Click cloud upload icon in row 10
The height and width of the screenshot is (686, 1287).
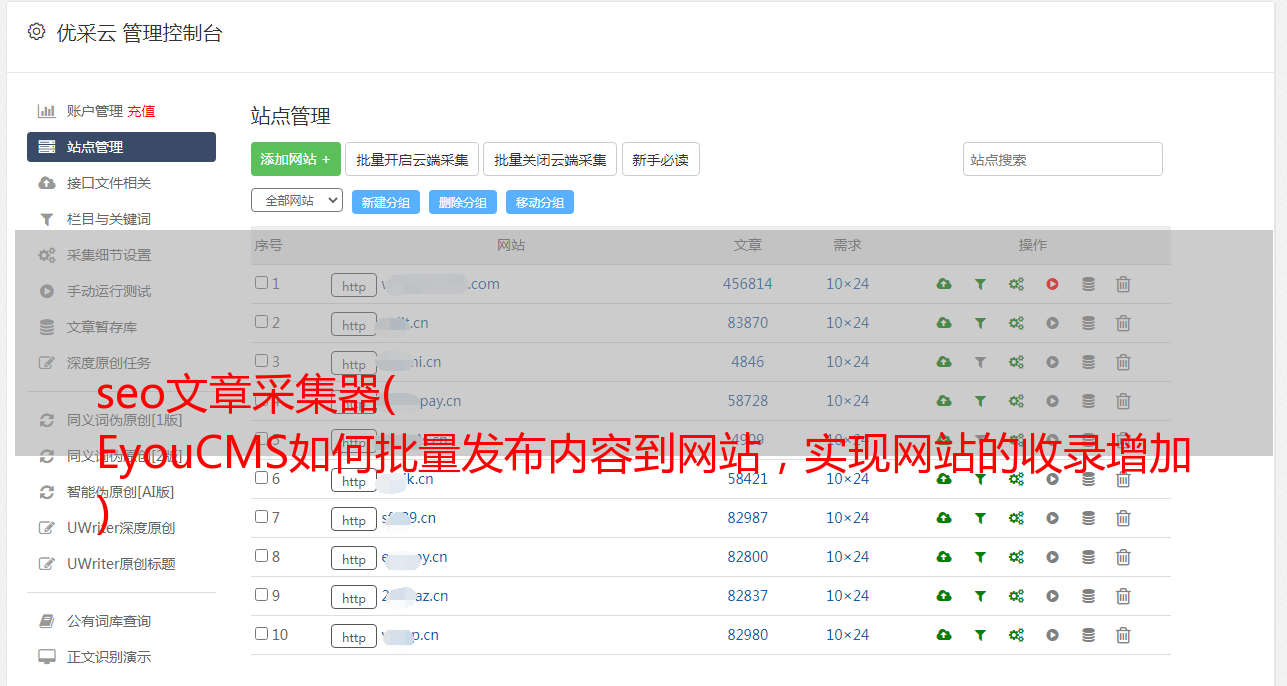(x=943, y=635)
